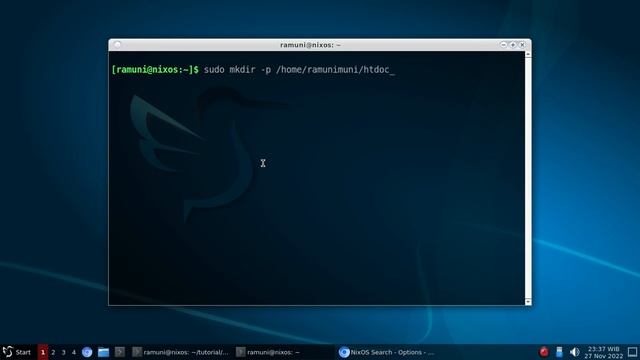640x360 pixels.
Task: Switch to the ramuni@nixos: ~/tutorial terminal task
Action: 181,352
